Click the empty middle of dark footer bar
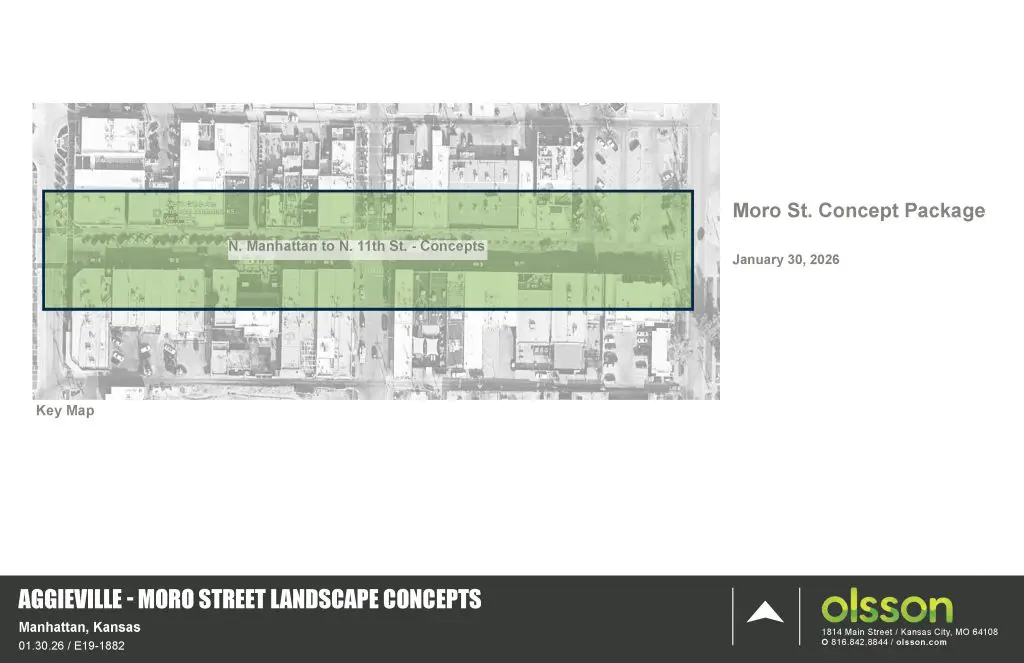Viewport: 1024px width, 663px height. click(x=600, y=620)
